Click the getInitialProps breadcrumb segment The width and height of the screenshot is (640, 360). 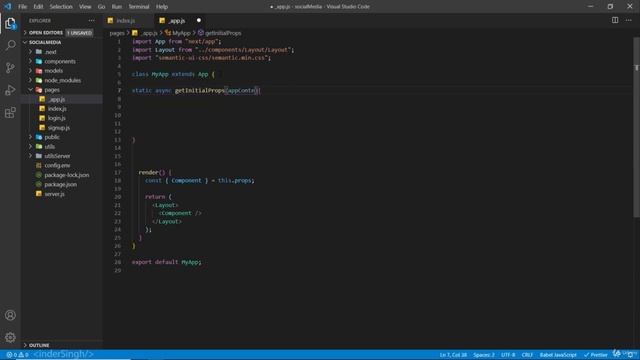(x=220, y=33)
